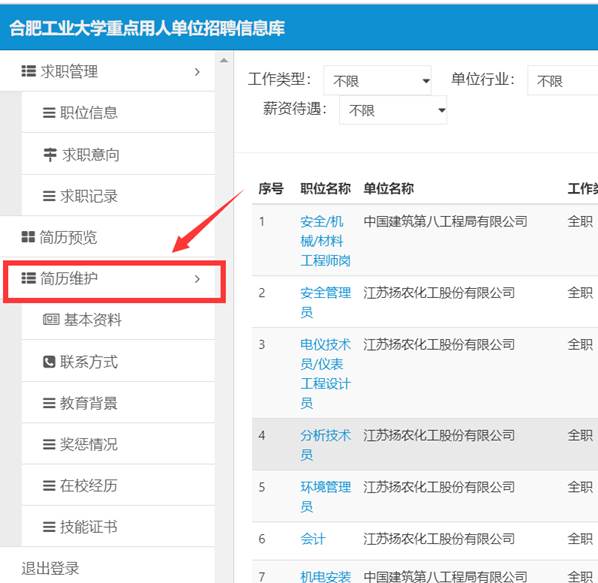Viewport: 598px width, 583px height.
Task: Open the 会计 job link
Action: (x=313, y=539)
